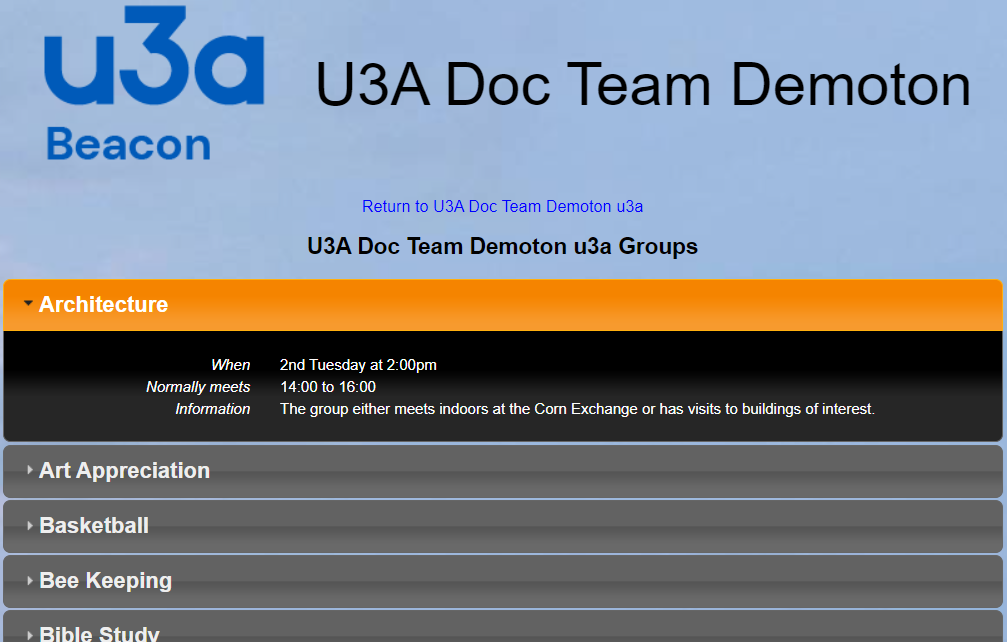Click the 2nd Tuesday at 2:00pm text
Image resolution: width=1007 pixels, height=642 pixels.
358,365
